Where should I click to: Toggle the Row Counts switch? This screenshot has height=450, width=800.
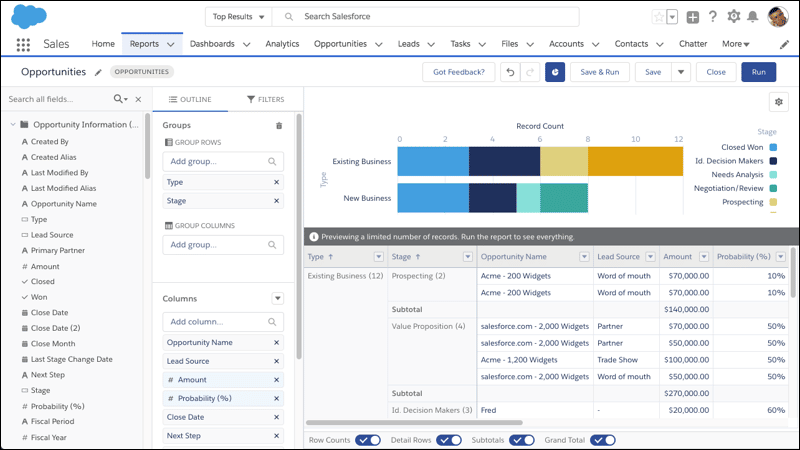[x=368, y=440]
